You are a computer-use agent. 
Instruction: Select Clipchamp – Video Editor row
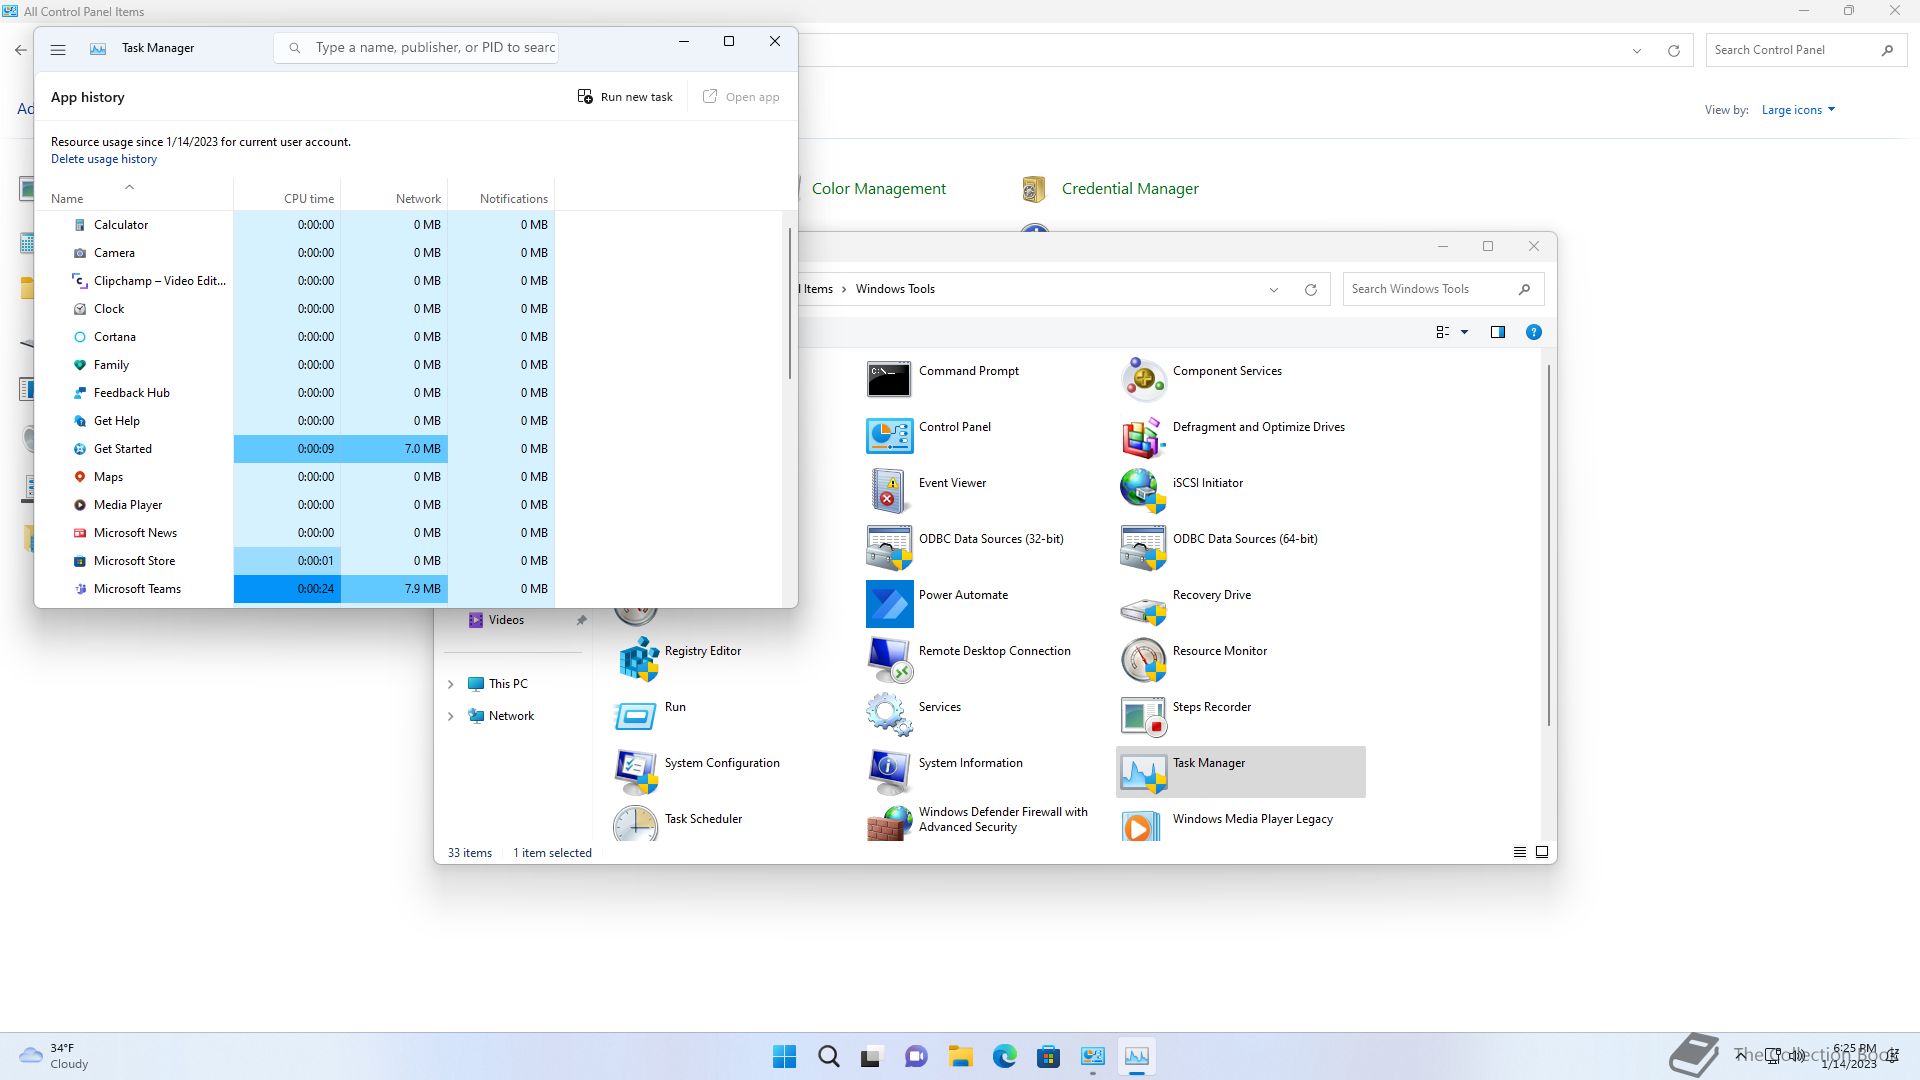pos(295,281)
